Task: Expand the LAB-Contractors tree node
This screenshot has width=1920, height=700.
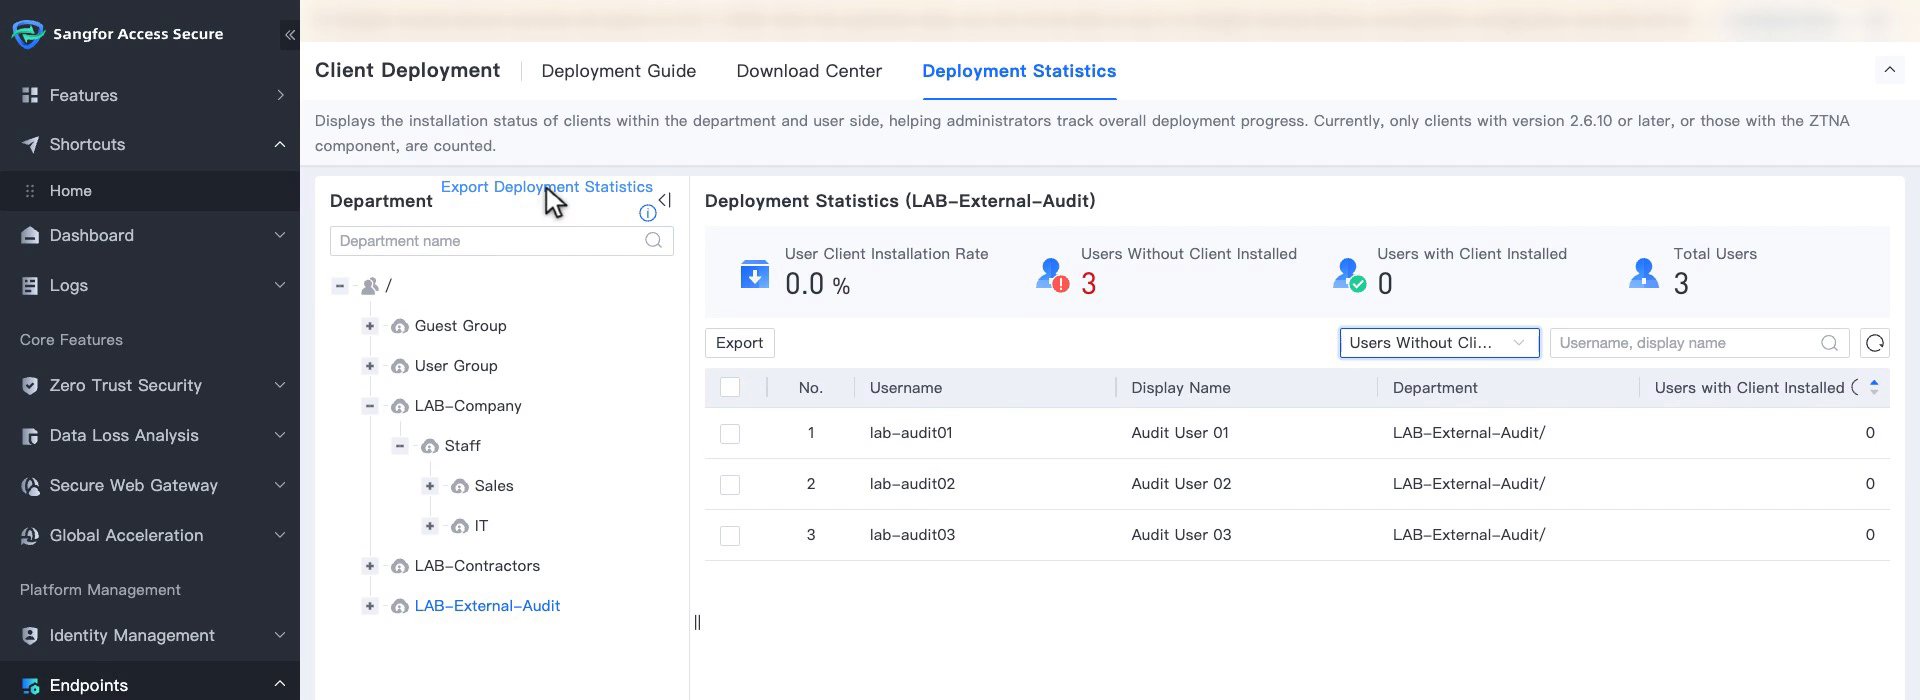Action: [x=370, y=566]
